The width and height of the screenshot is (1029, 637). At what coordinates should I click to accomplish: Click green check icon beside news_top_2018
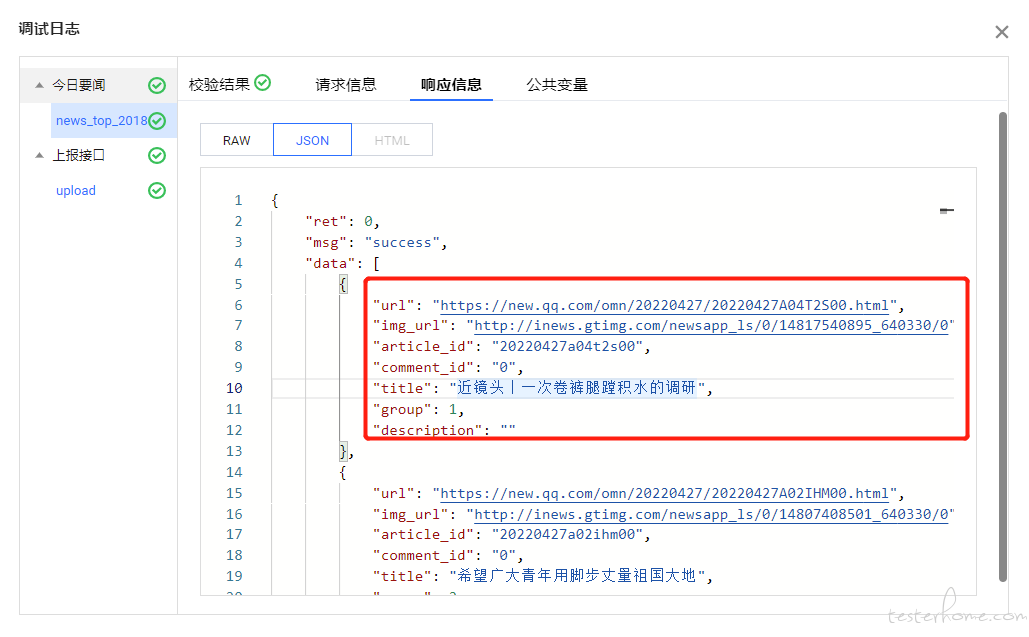[x=157, y=121]
